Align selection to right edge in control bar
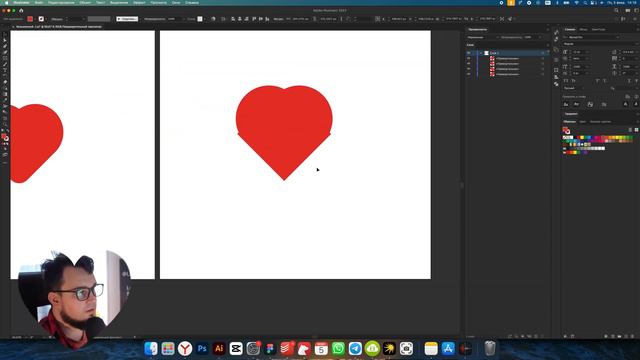This screenshot has height=360, width=640. tap(246, 19)
